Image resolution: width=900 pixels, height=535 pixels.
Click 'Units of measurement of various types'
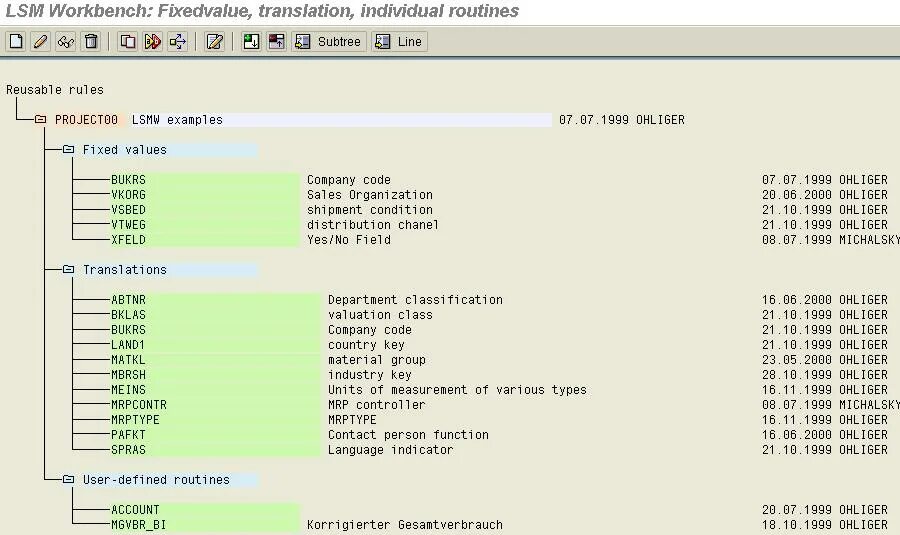pyautogui.click(x=457, y=389)
